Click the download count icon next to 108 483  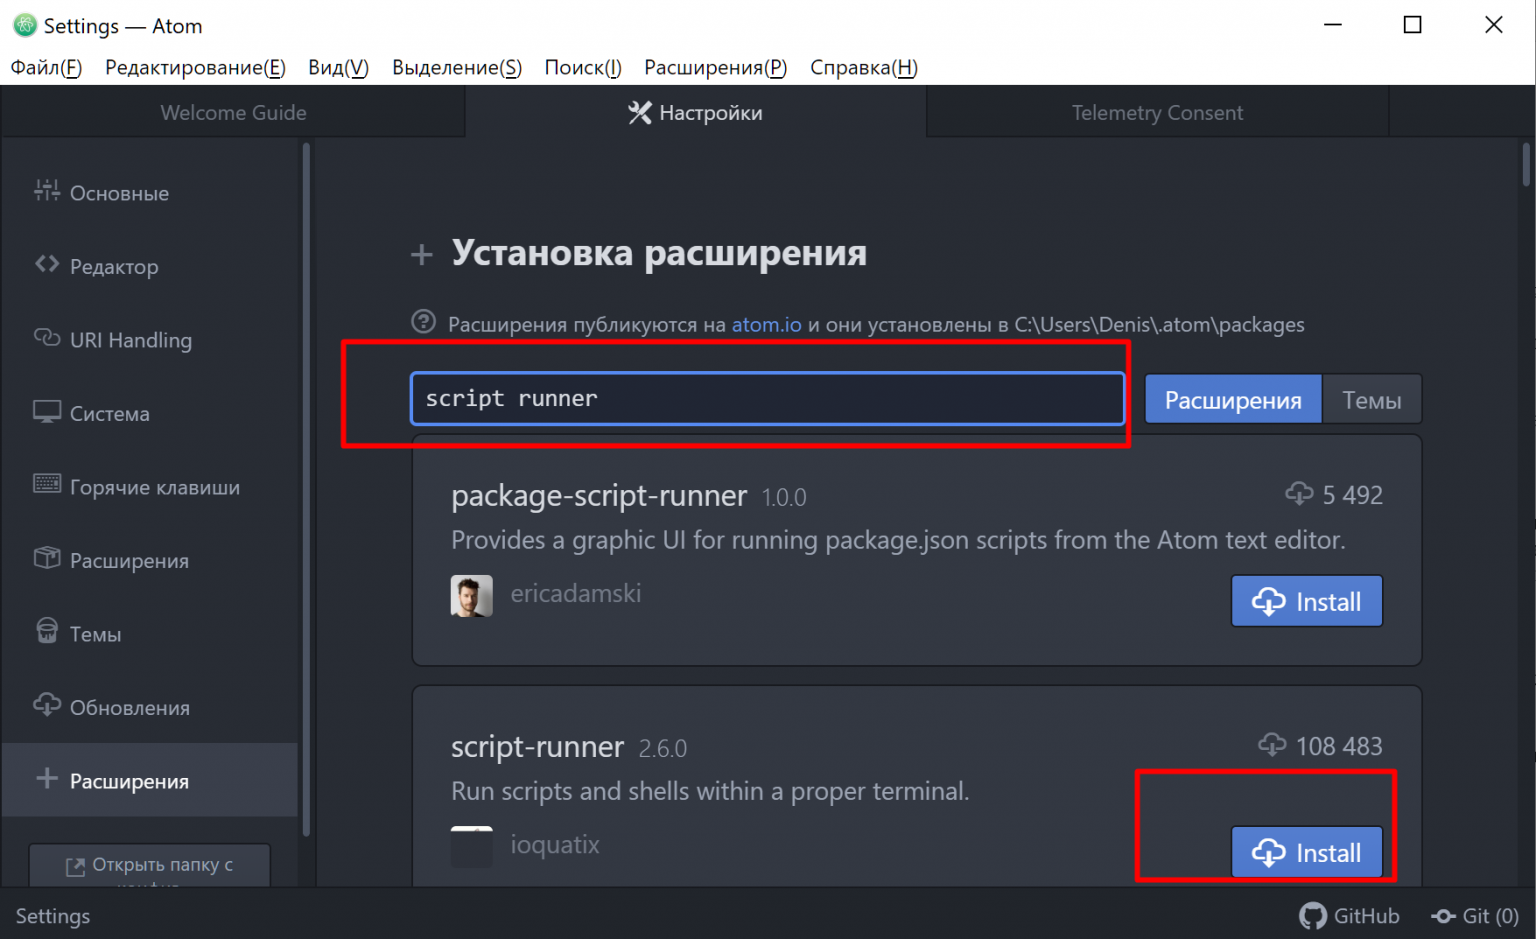pos(1272,744)
